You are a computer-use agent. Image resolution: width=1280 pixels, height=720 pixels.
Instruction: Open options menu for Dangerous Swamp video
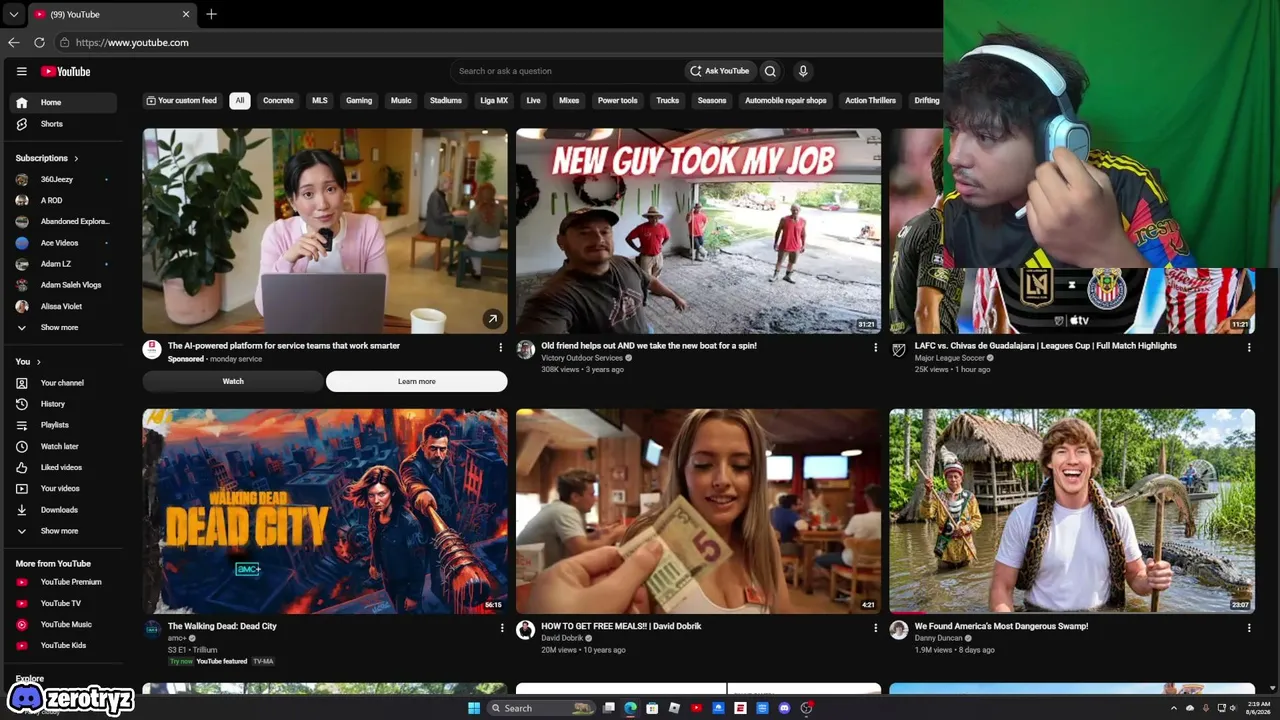(x=1249, y=628)
